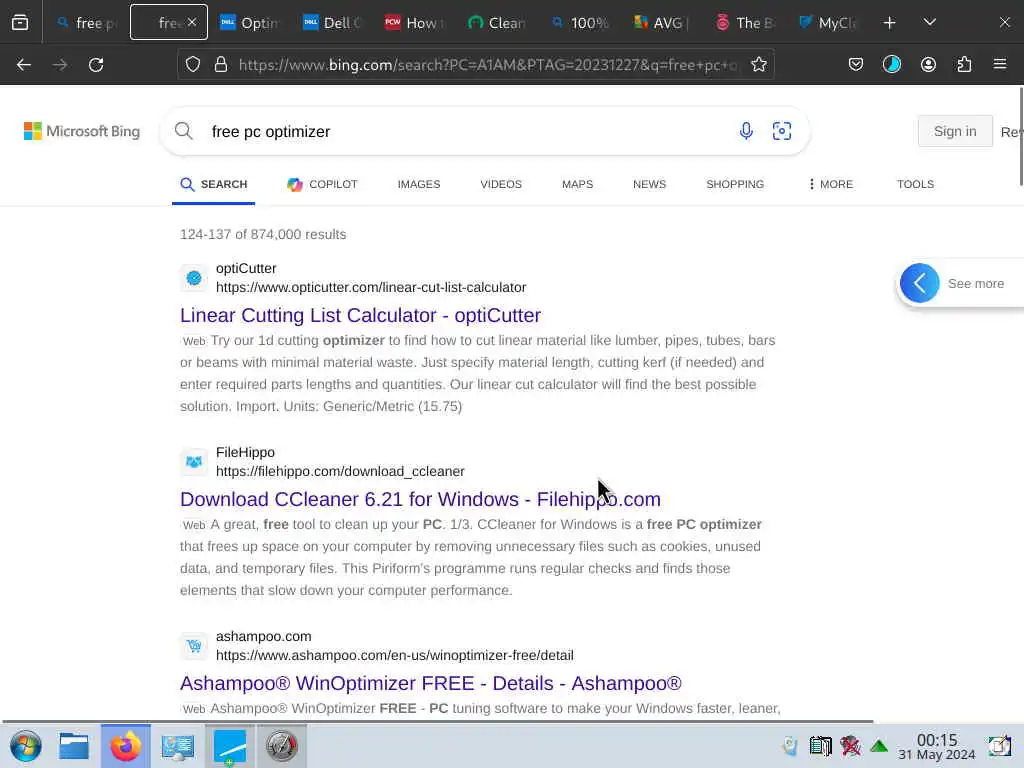Switch to IMAGES results
Viewport: 1024px width, 768px height.
tap(419, 184)
